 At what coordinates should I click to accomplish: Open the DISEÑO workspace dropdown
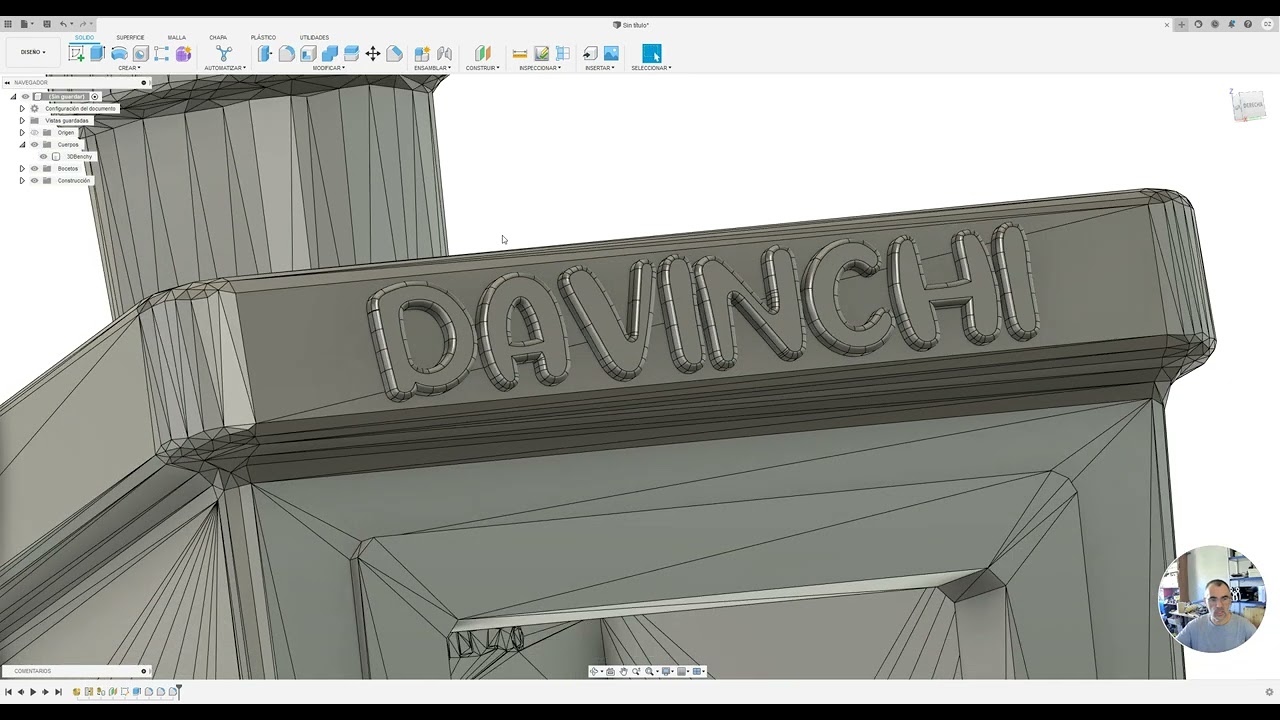click(33, 52)
